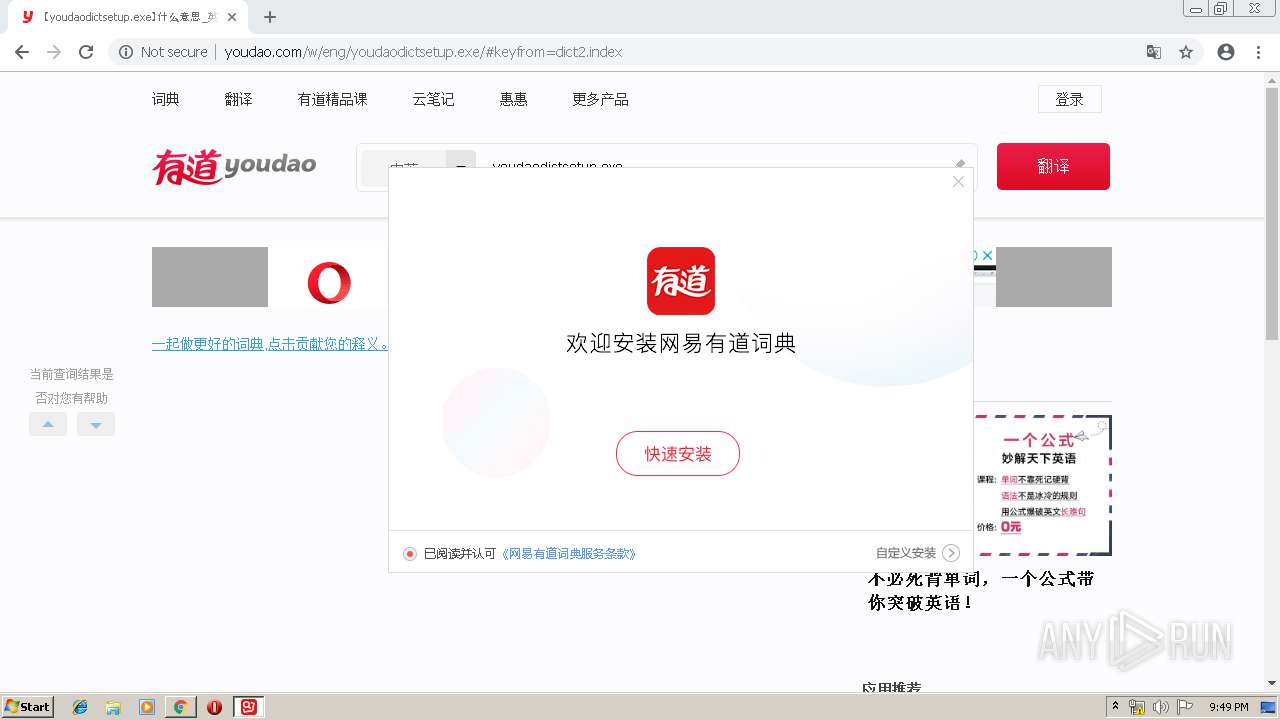Toggle the service terms agreement radio button

[x=410, y=554]
